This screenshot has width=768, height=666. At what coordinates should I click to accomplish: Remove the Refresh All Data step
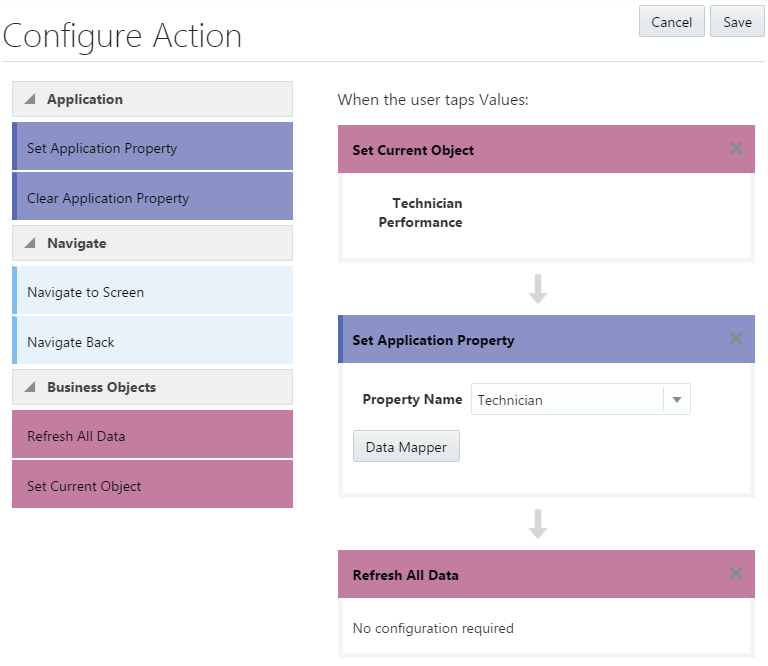click(x=736, y=574)
